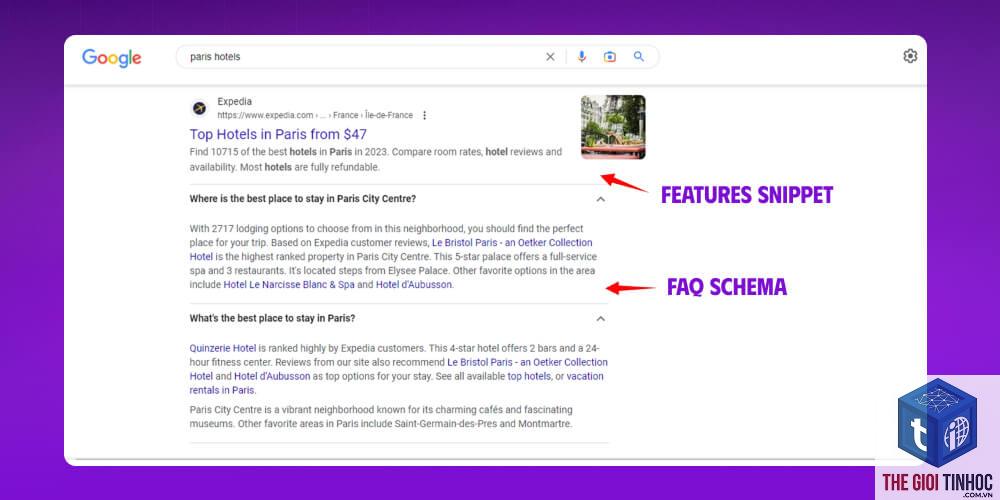
Task: Open Hotel d'Aubusson link in second answer
Action: 272,376
